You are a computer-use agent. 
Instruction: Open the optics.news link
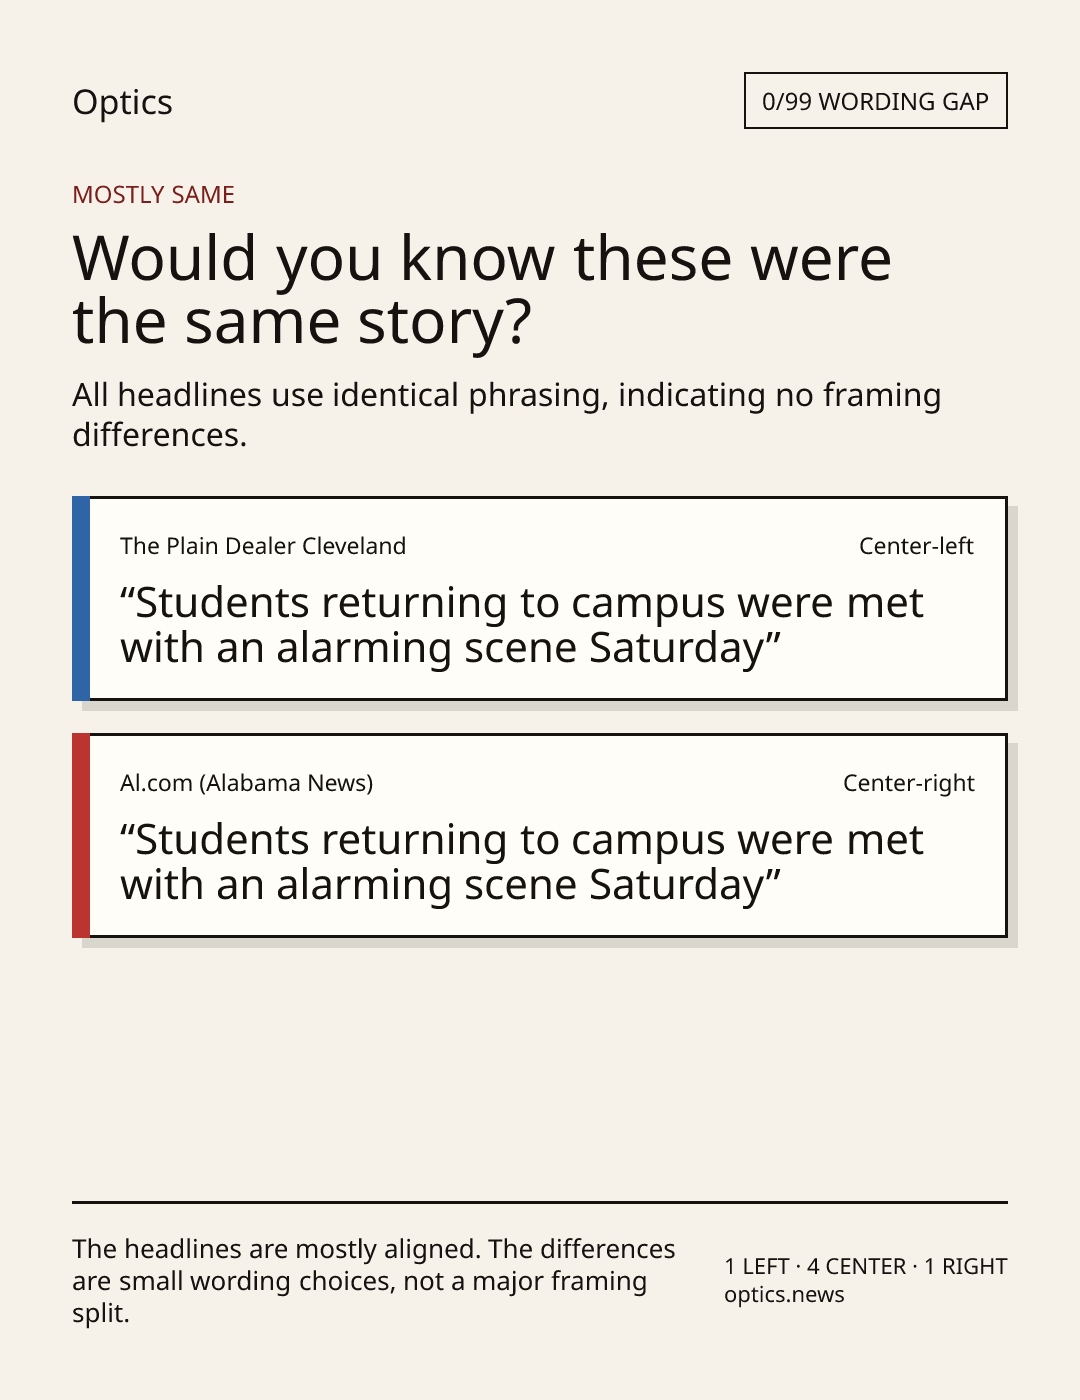click(x=784, y=1294)
